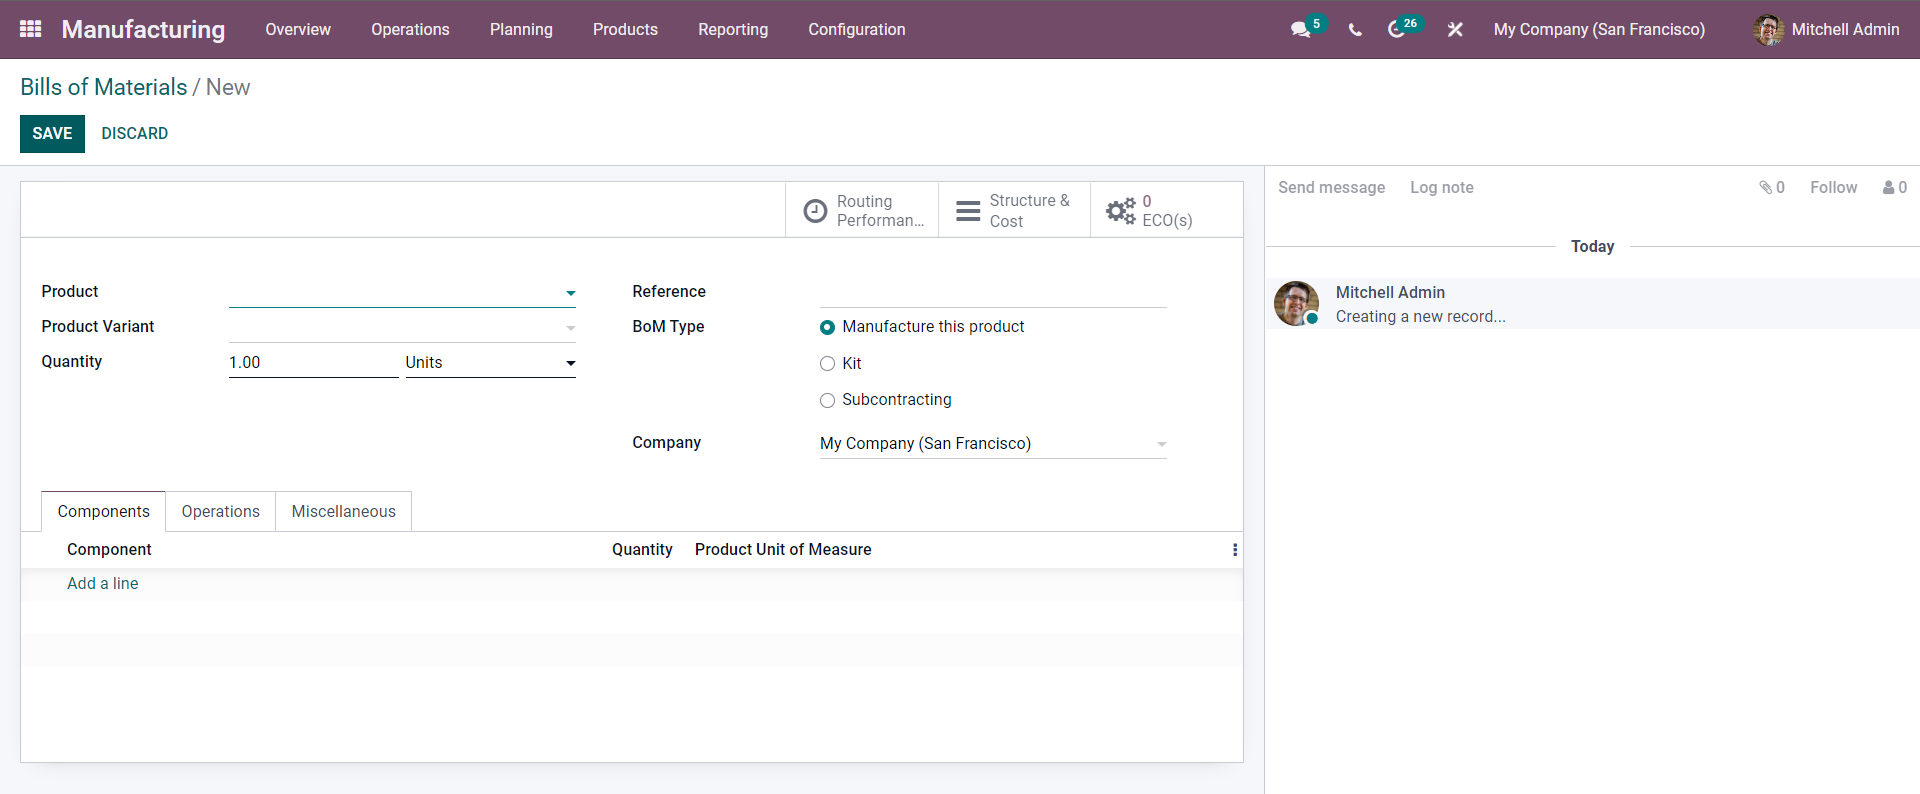1920x794 pixels.
Task: Click the Routing Performance clock icon
Action: (816, 210)
